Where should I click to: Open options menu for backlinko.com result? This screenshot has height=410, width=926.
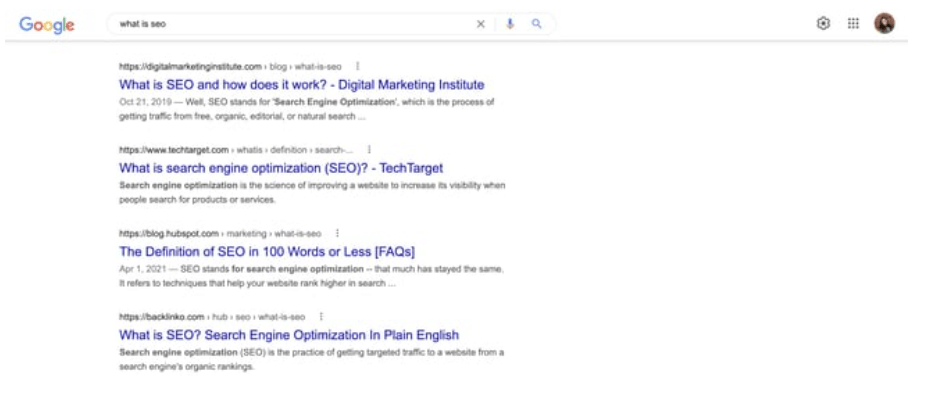[321, 317]
